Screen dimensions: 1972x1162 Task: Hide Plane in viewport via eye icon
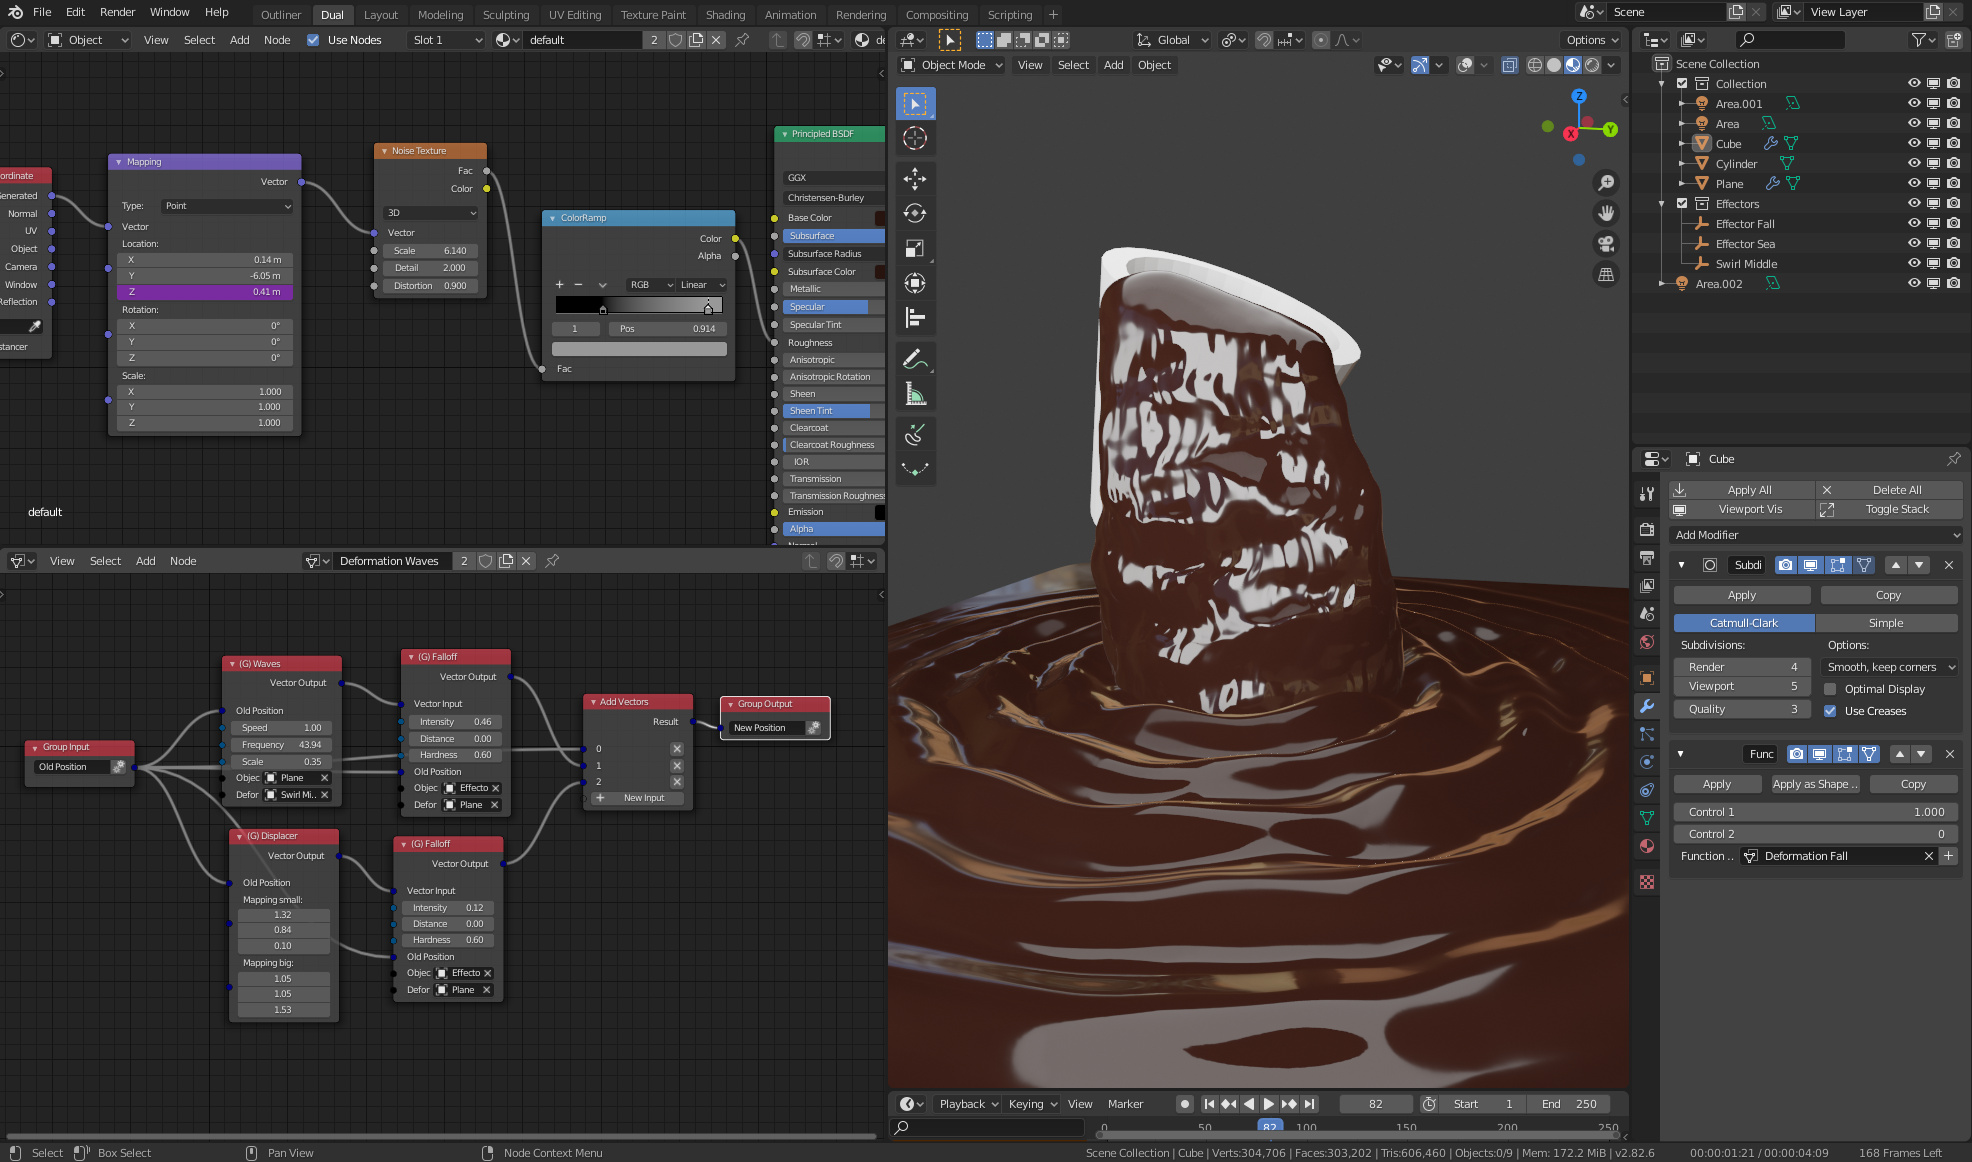point(1914,183)
